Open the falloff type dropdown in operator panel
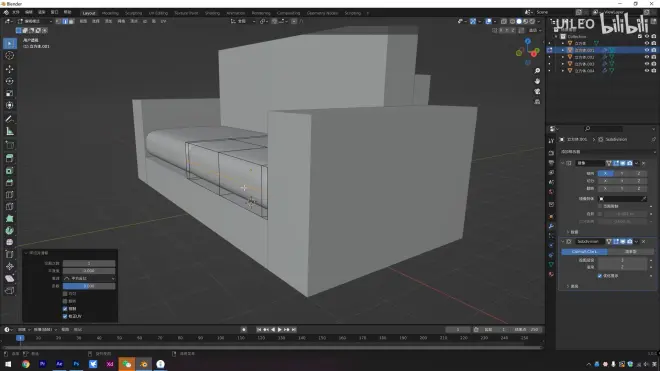 [89, 278]
